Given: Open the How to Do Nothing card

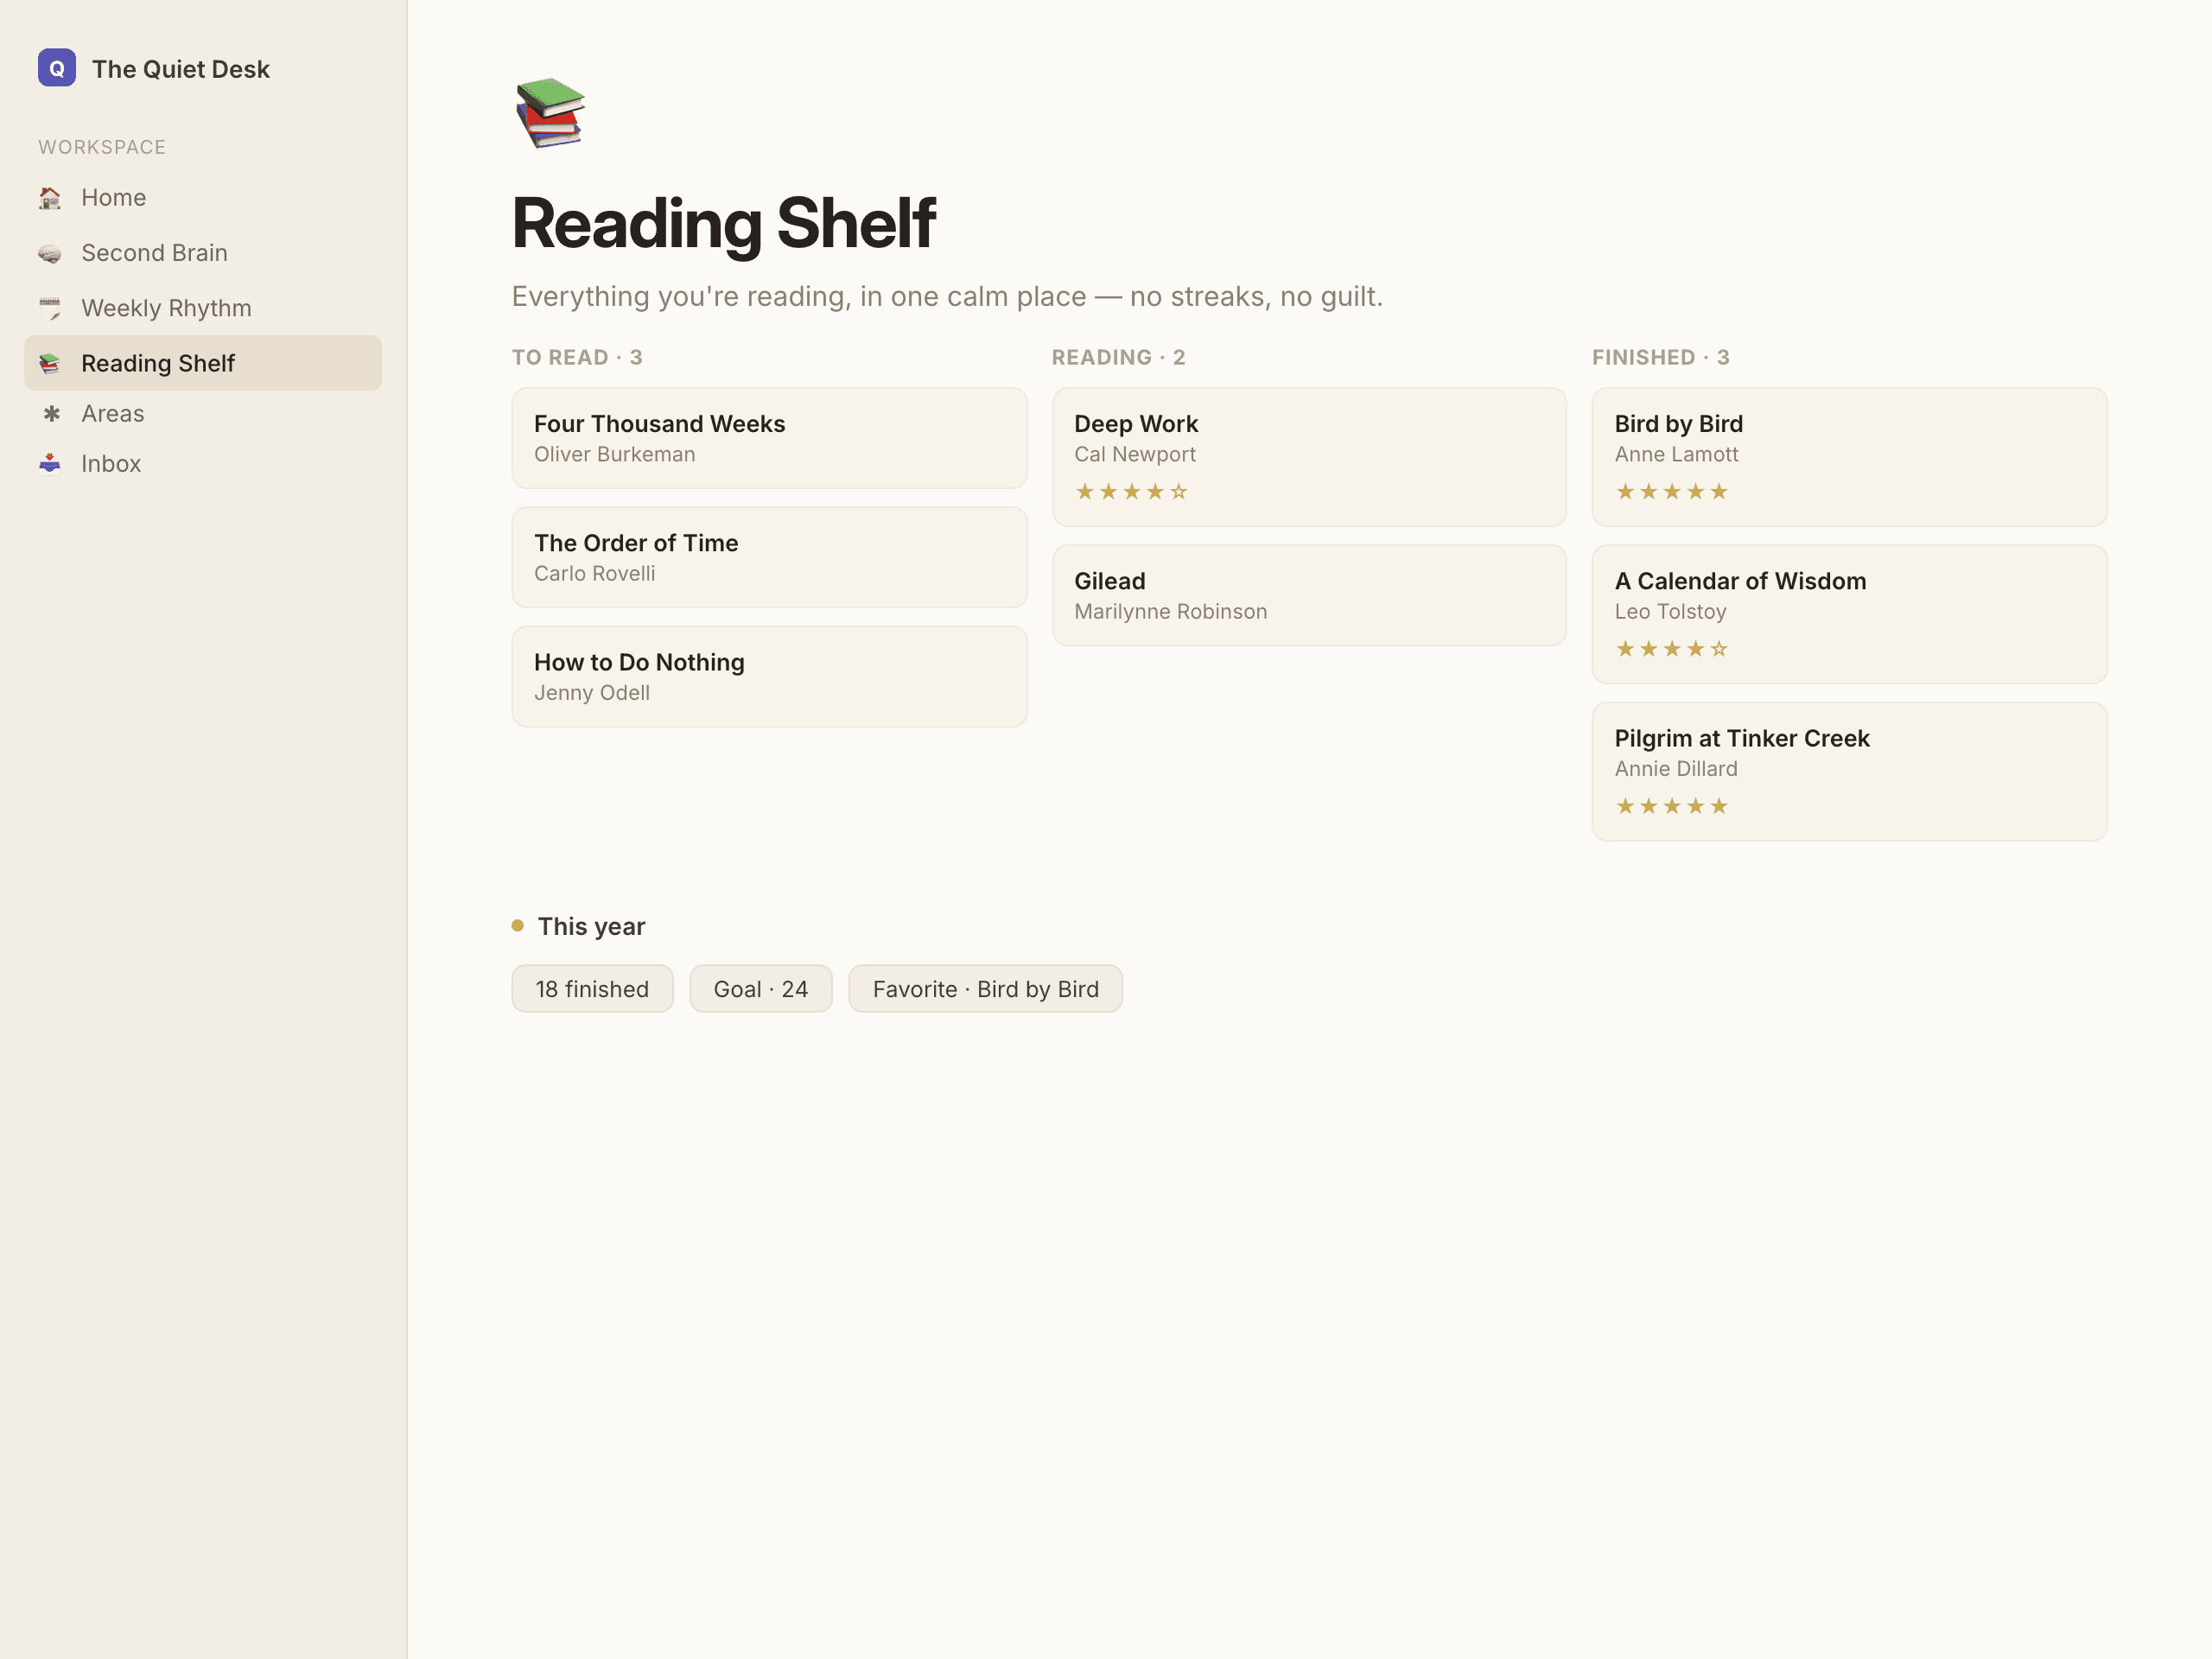Looking at the screenshot, I should [x=769, y=676].
